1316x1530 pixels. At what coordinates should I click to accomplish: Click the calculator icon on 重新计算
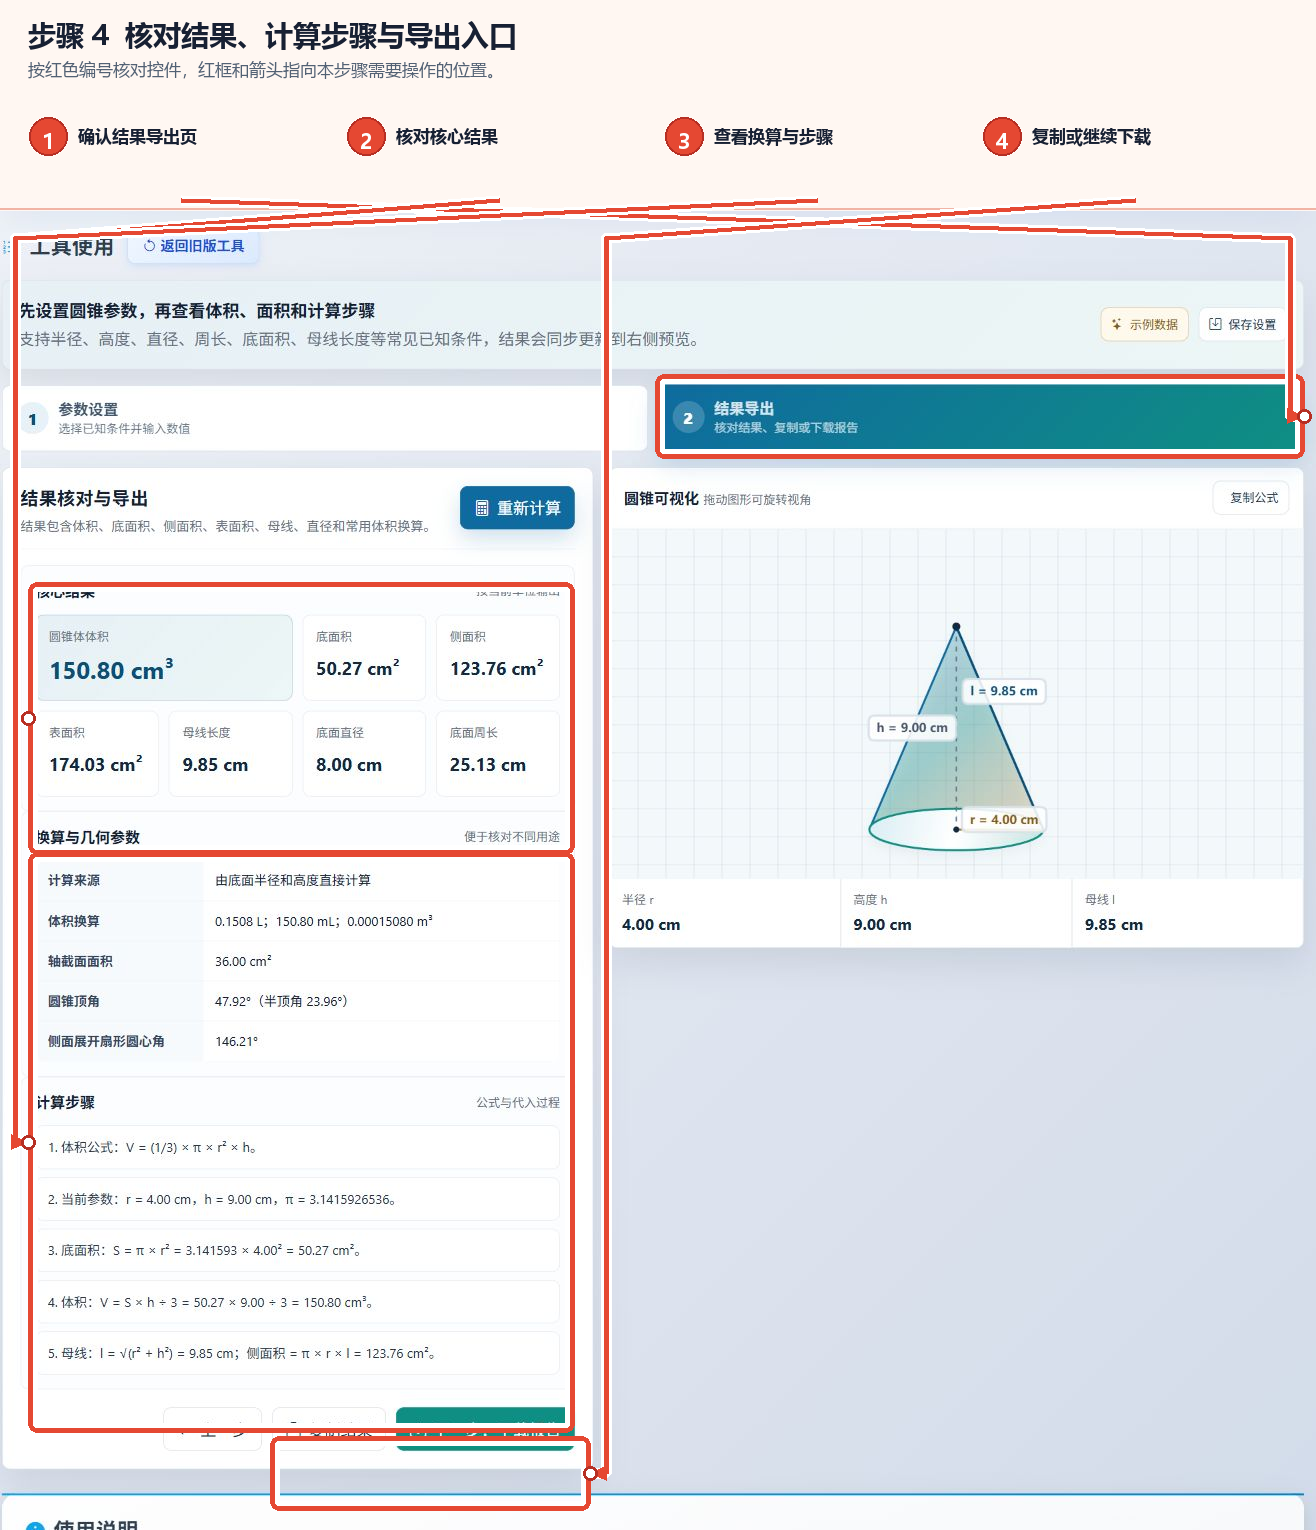[482, 508]
